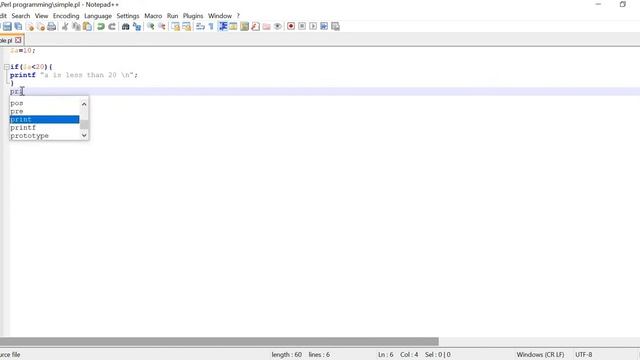Toggle synchronized vertical scrolling icon
640x360 pixels.
(176, 27)
